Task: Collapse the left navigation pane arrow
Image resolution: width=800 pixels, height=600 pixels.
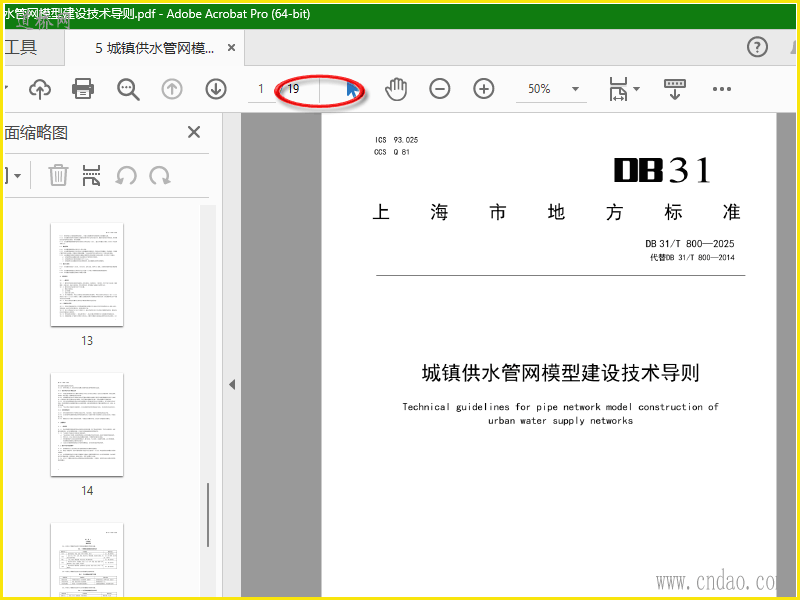Action: [x=232, y=384]
